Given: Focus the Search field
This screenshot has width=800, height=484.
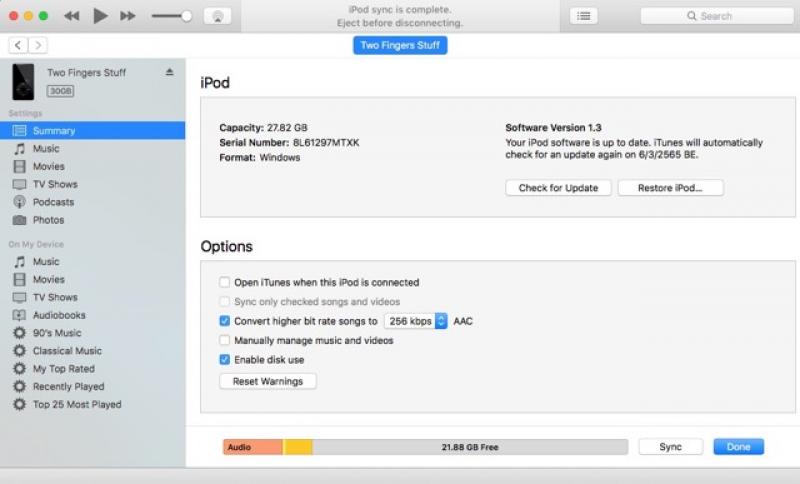Looking at the screenshot, I should coord(717,16).
